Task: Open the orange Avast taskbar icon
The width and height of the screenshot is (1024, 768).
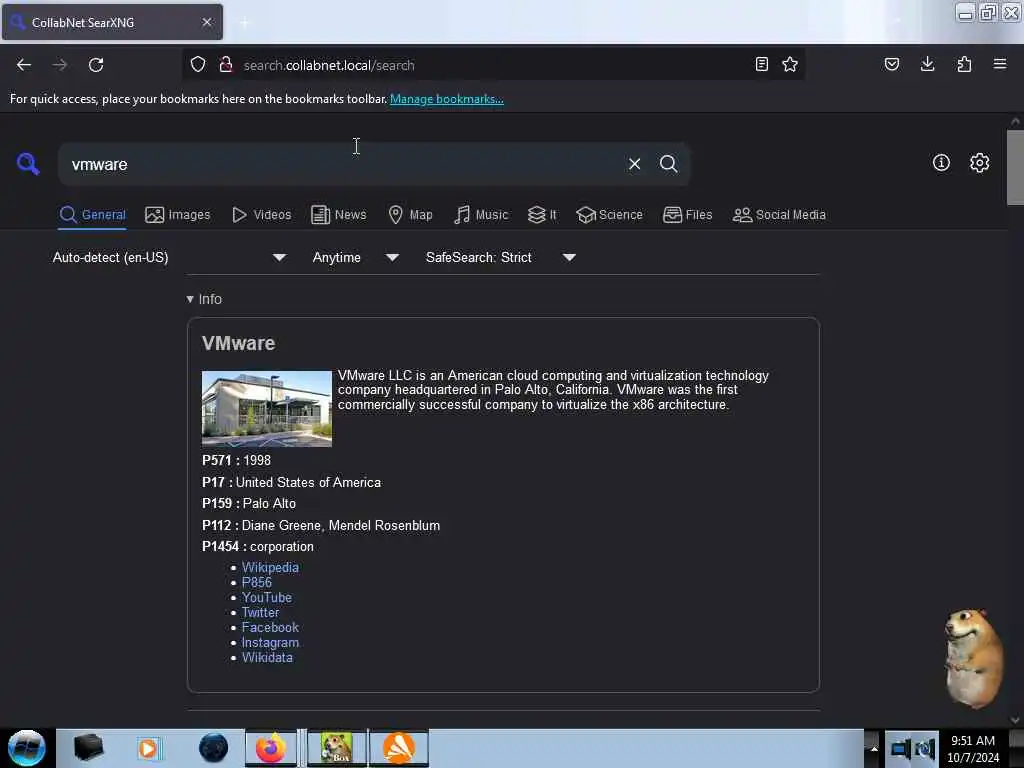Action: [398, 748]
